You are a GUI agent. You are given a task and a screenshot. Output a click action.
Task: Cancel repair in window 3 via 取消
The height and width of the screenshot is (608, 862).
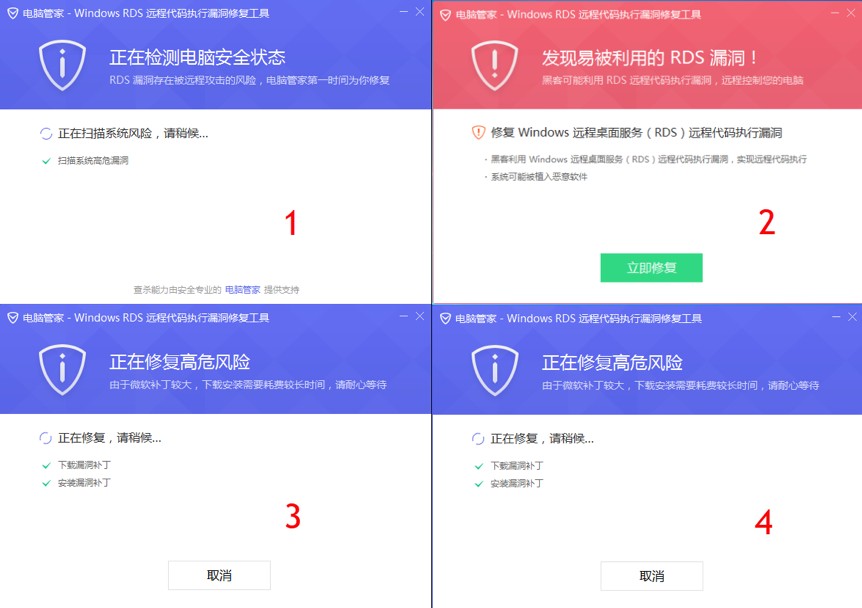tap(219, 576)
